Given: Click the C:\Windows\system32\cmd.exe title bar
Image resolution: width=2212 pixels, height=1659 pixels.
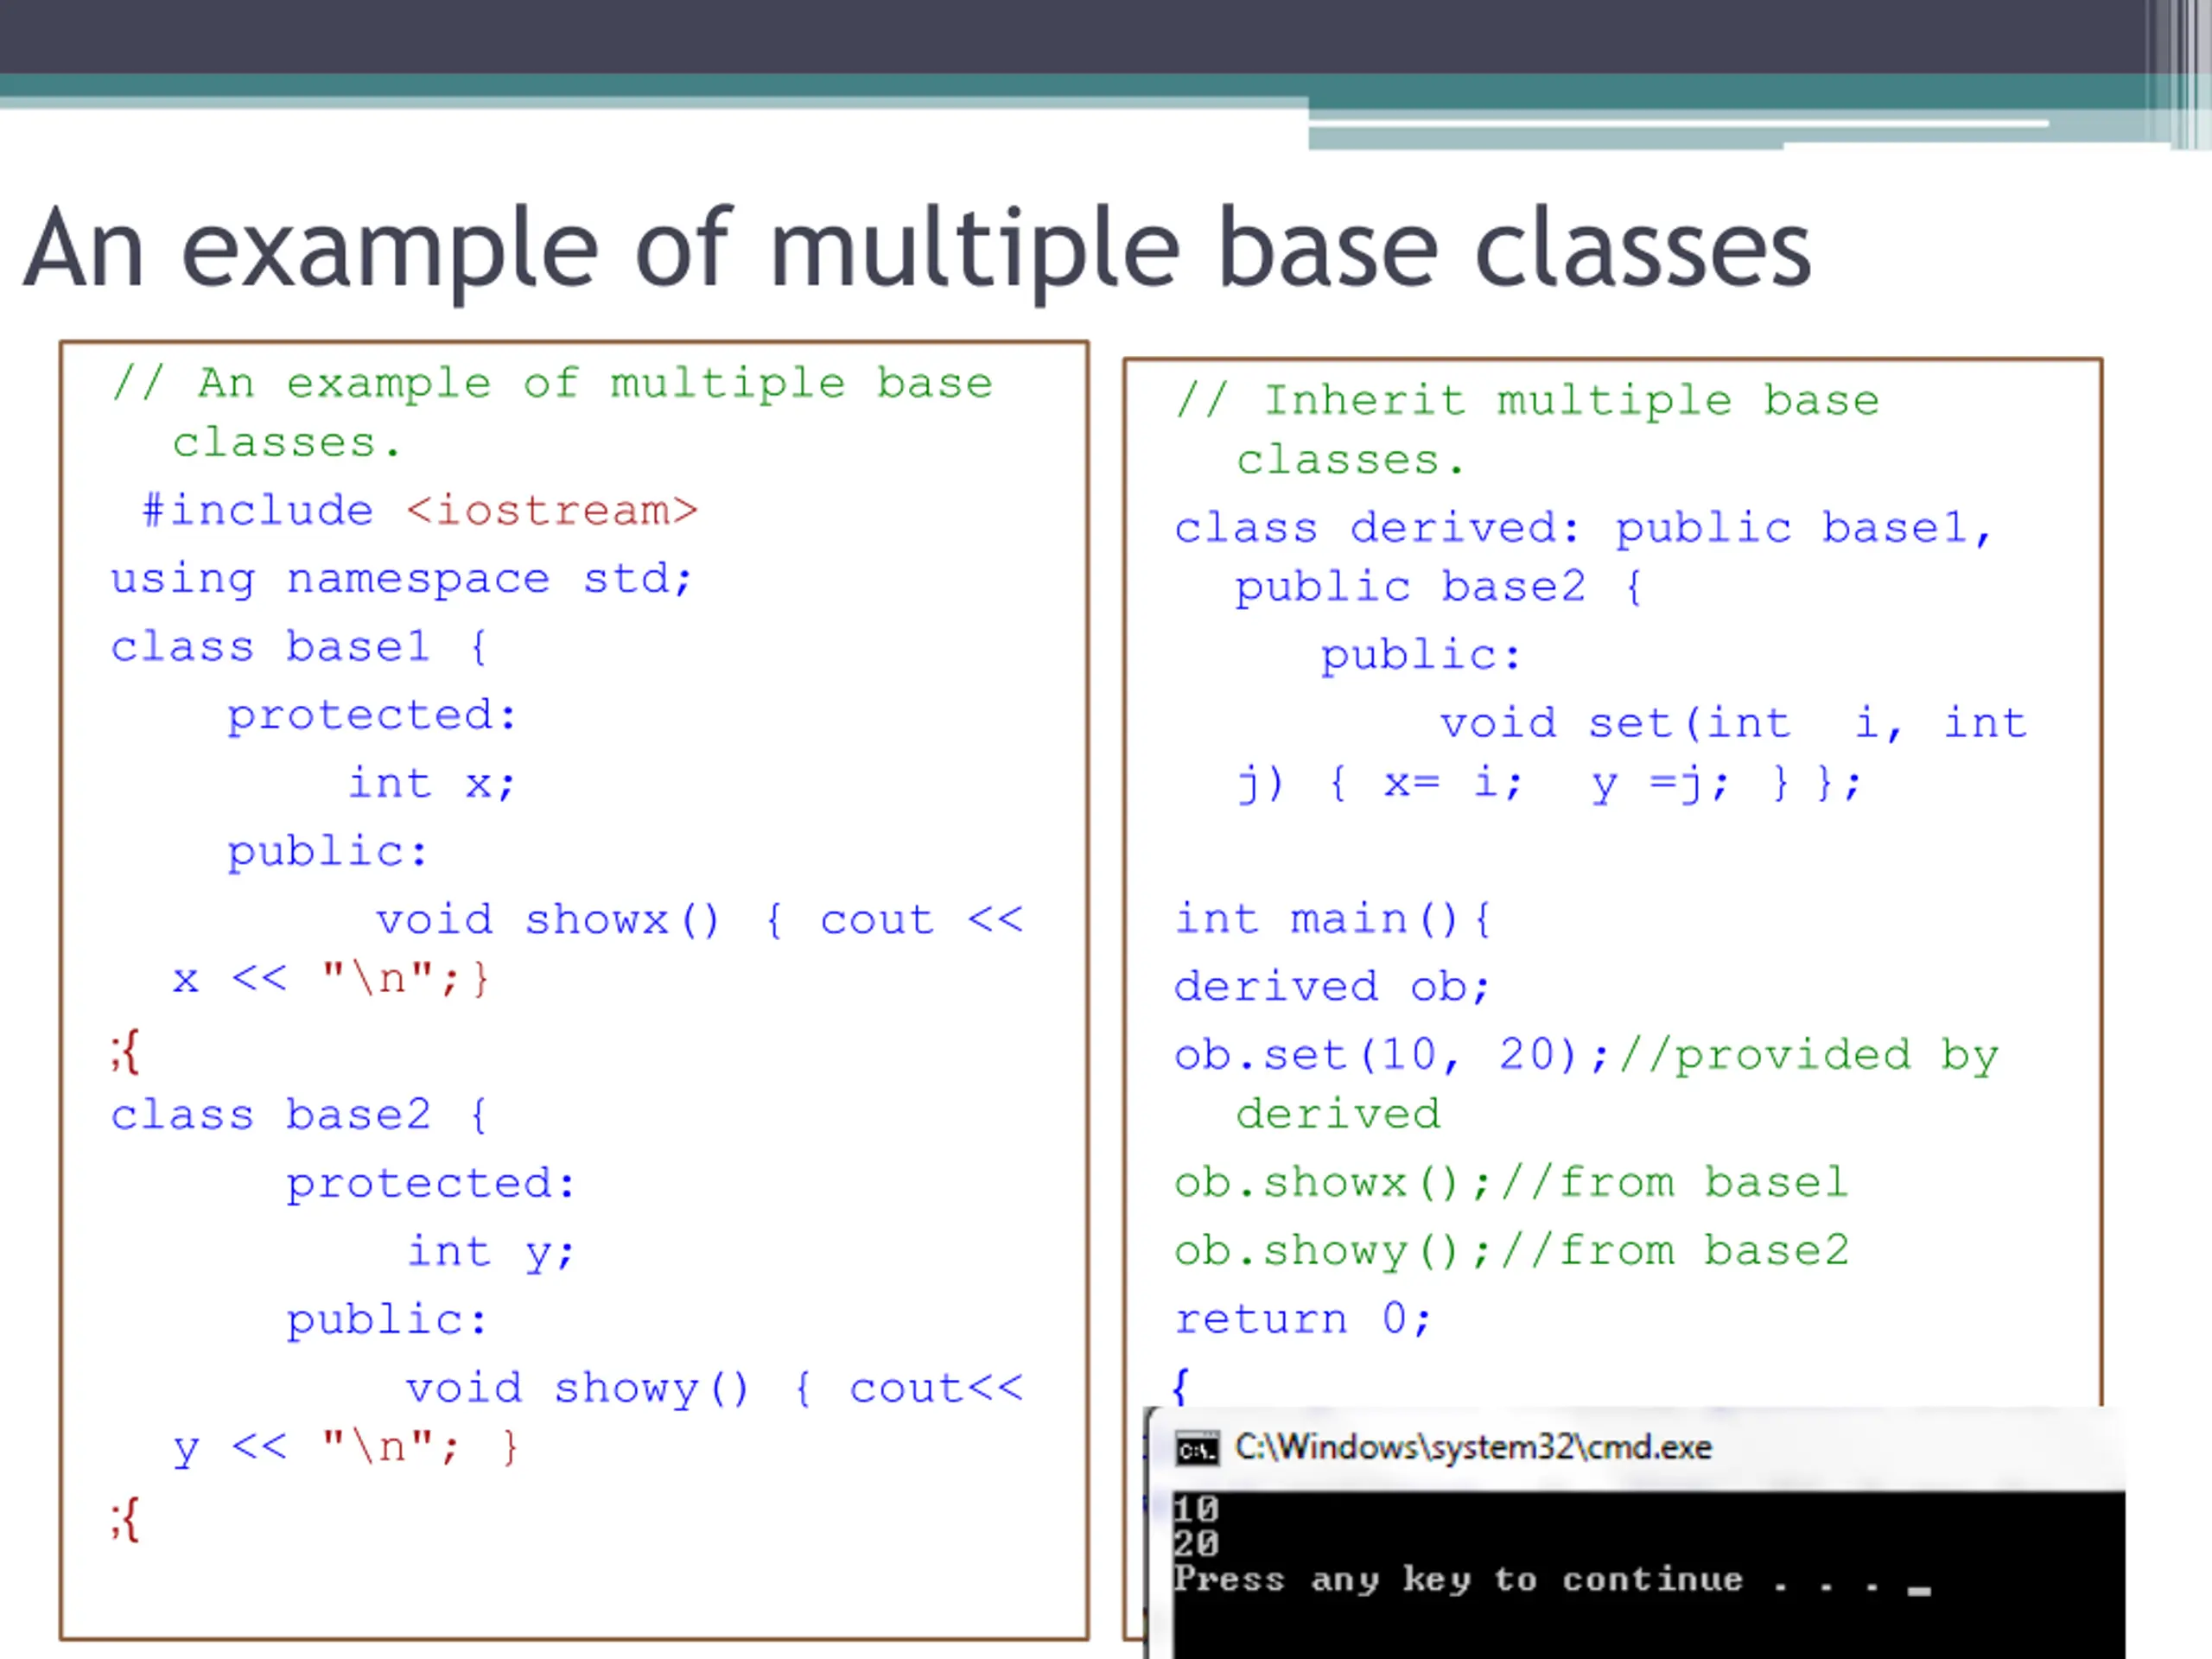Looking at the screenshot, I should (x=1473, y=1448).
